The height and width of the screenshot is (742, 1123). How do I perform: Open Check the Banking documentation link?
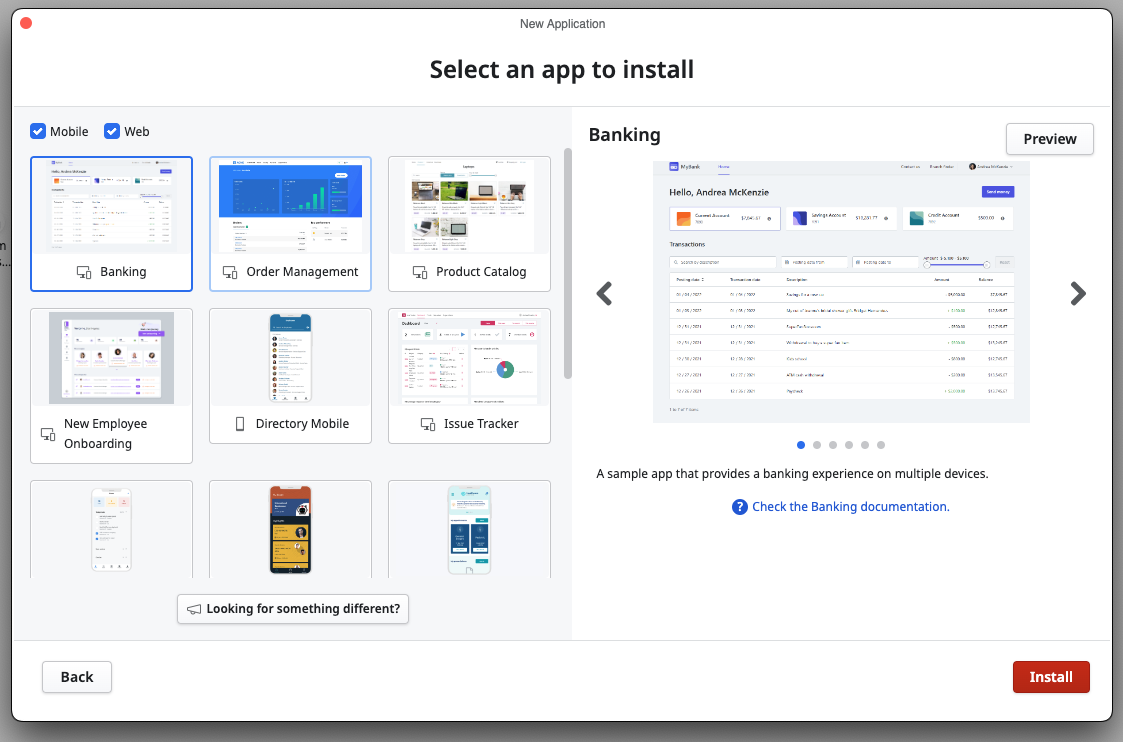click(850, 507)
